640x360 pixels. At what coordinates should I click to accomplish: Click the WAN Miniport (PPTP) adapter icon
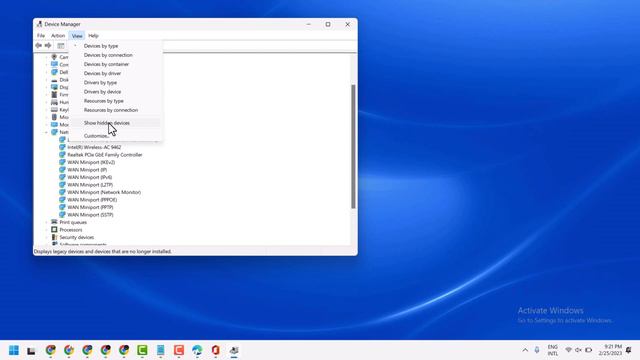[62, 207]
